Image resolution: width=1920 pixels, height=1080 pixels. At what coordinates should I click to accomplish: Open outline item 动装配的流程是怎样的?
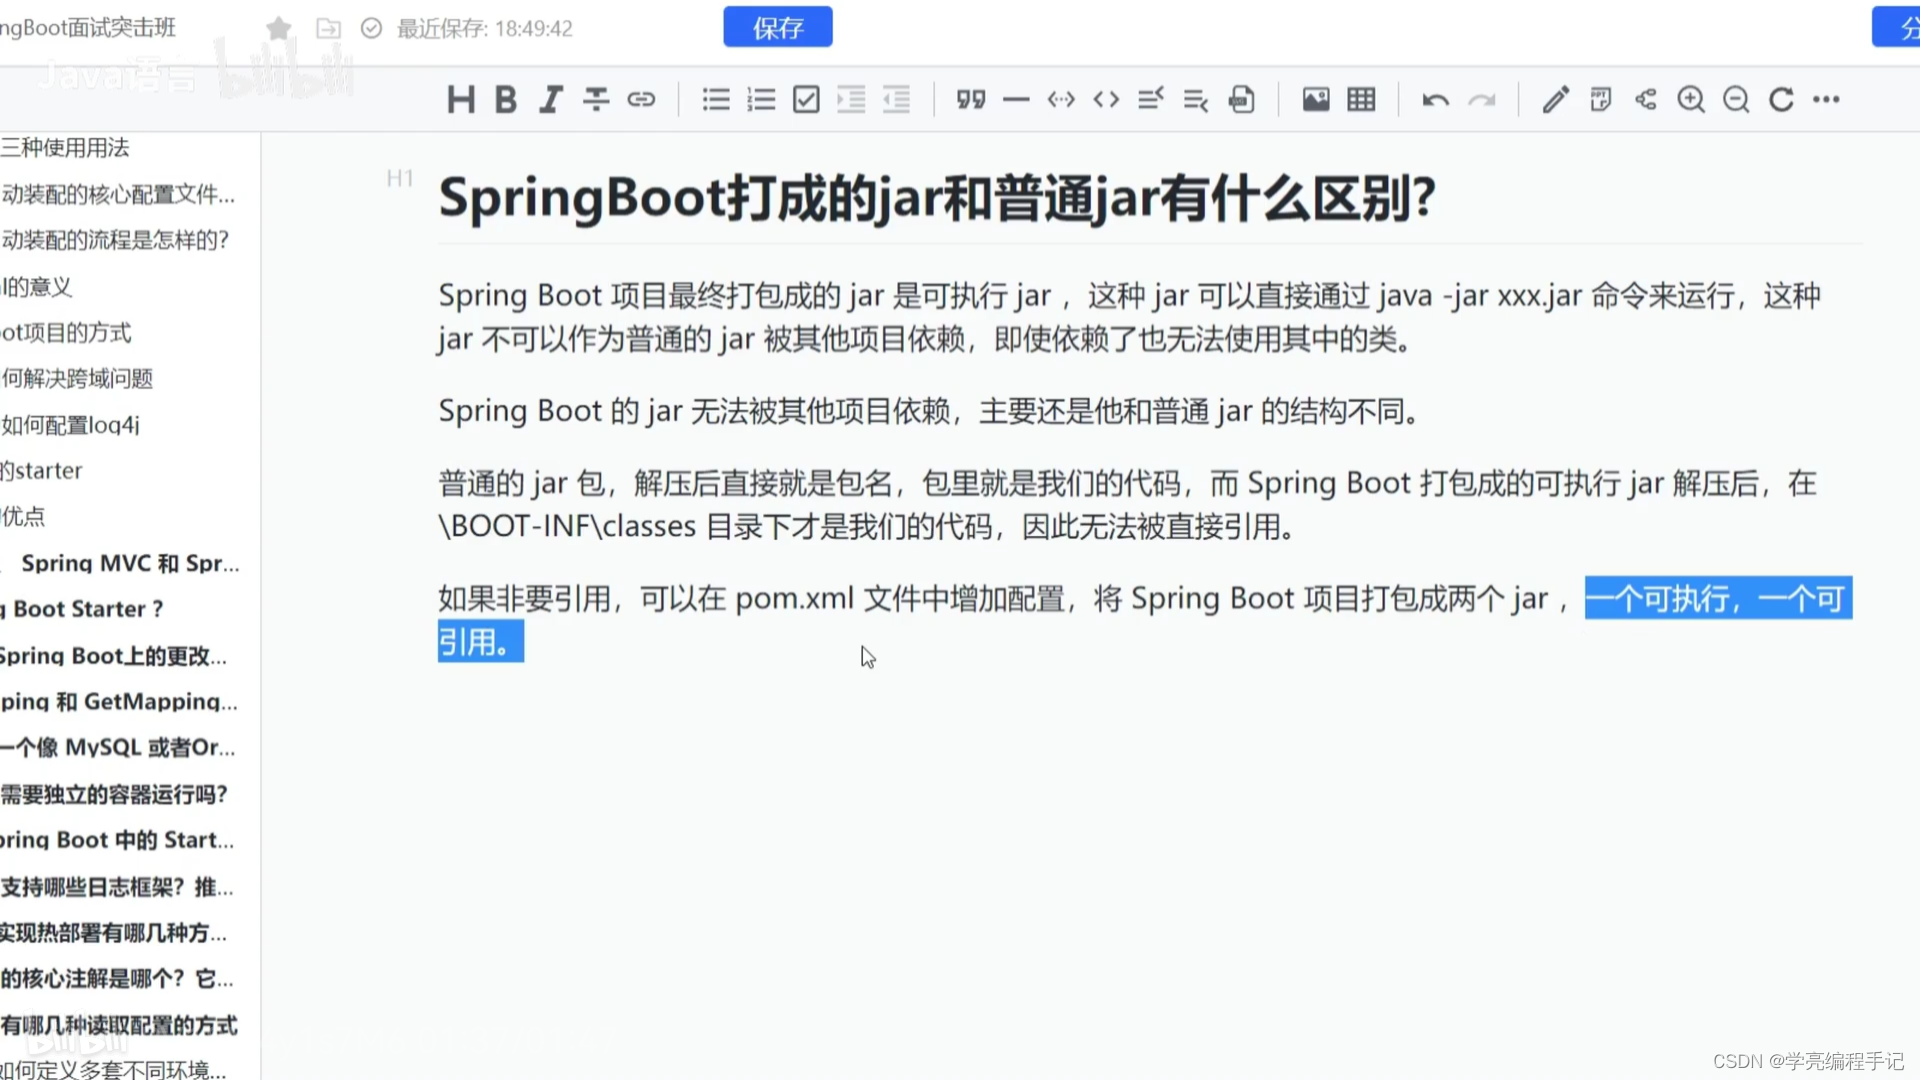pos(115,240)
